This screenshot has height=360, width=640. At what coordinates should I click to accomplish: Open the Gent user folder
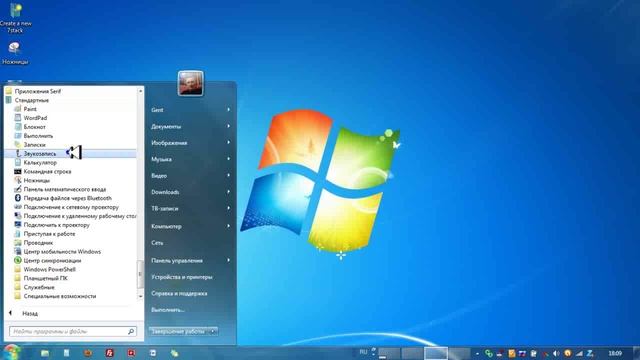tap(157, 110)
